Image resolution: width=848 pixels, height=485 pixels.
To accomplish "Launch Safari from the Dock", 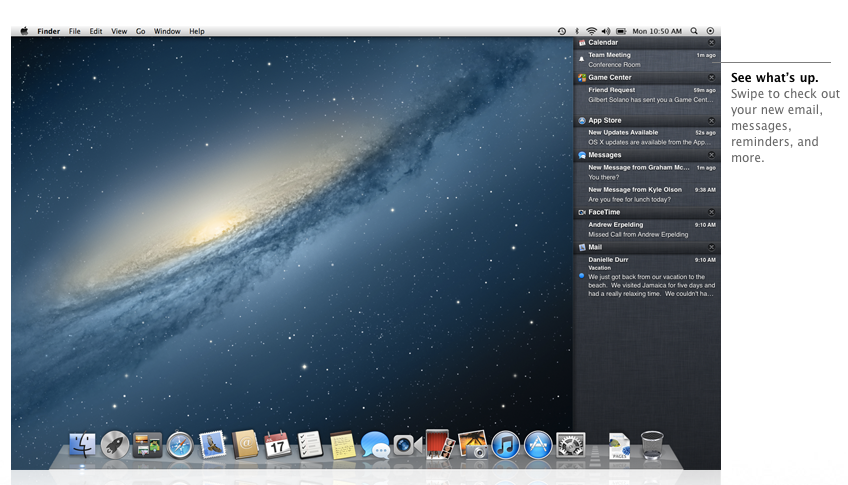I will pyautogui.click(x=180, y=445).
